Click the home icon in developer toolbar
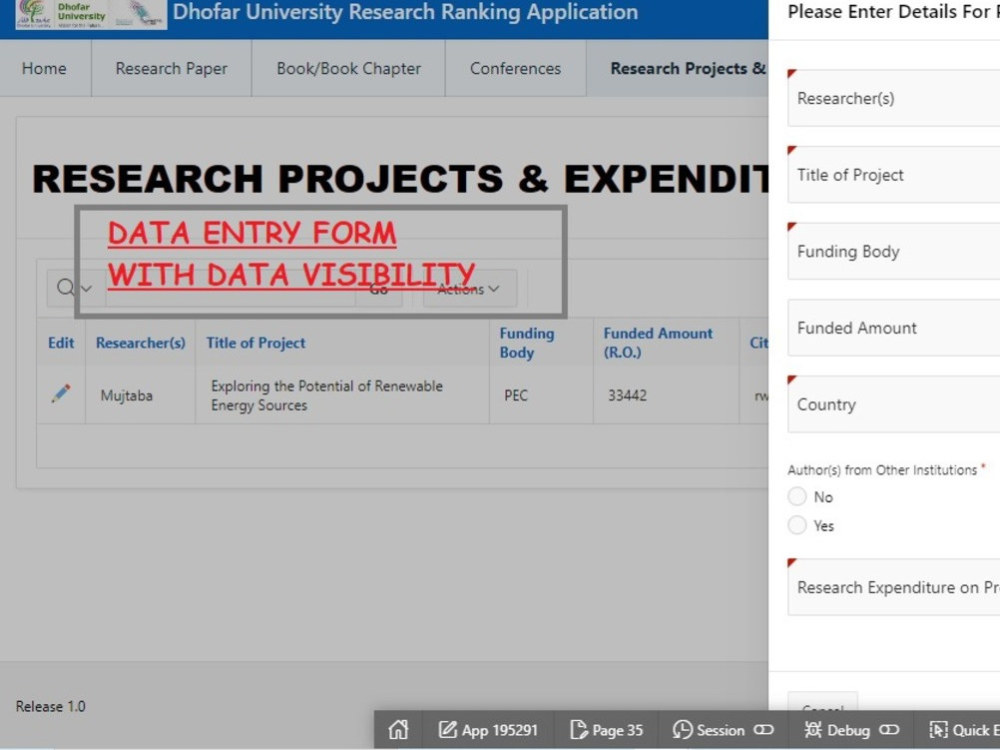Image resolution: width=1000 pixels, height=750 pixels. tap(398, 730)
